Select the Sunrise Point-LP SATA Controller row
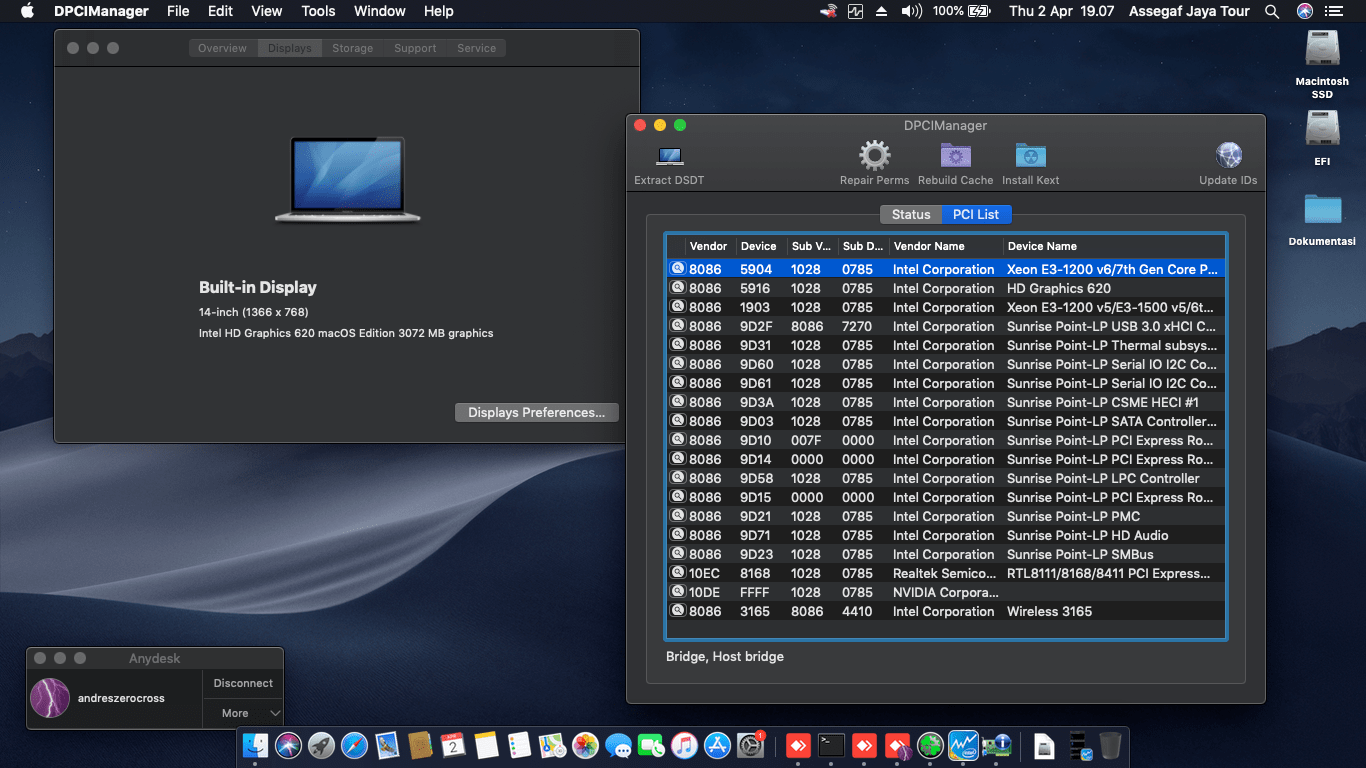 point(945,421)
